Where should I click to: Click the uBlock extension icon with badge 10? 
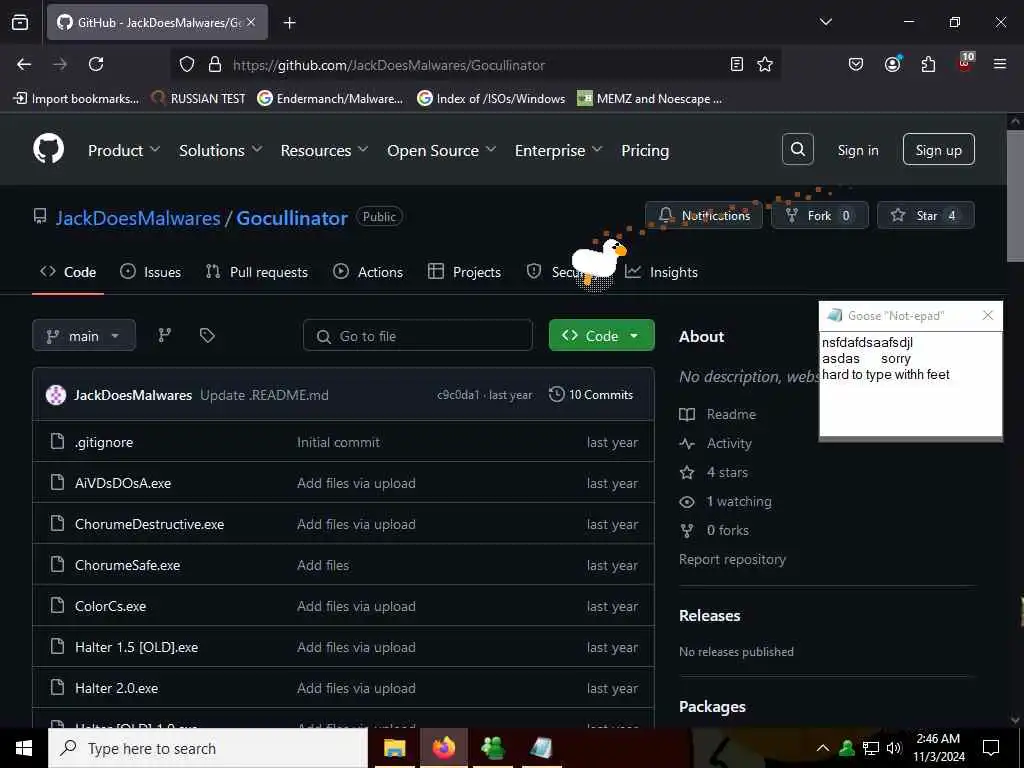[x=965, y=63]
